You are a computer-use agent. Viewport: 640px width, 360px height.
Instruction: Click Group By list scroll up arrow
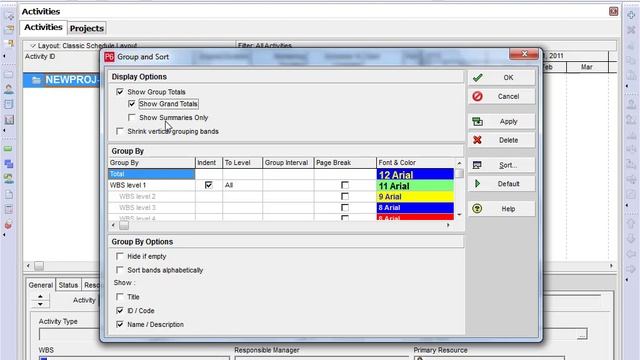click(x=459, y=163)
